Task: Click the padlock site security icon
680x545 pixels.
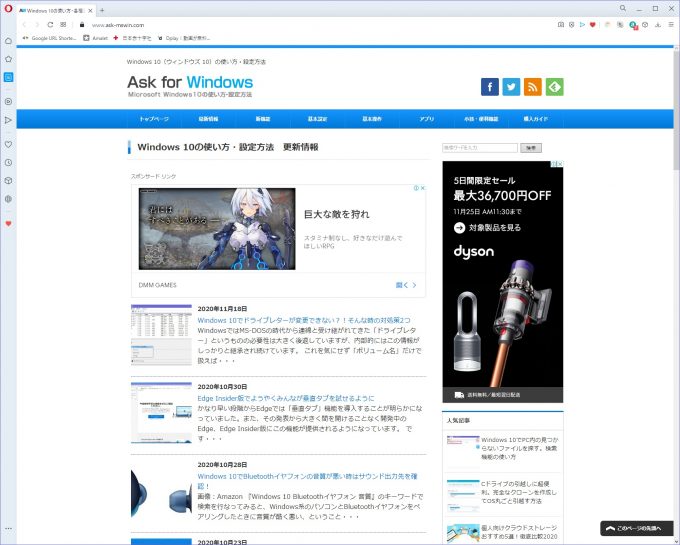Action: (x=82, y=25)
